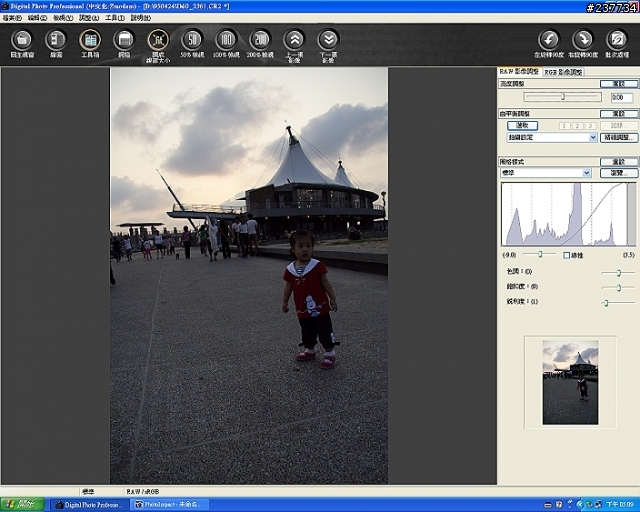640x512 pixels.
Task: Open the picture style 標準 dropdown
Action: [x=546, y=173]
